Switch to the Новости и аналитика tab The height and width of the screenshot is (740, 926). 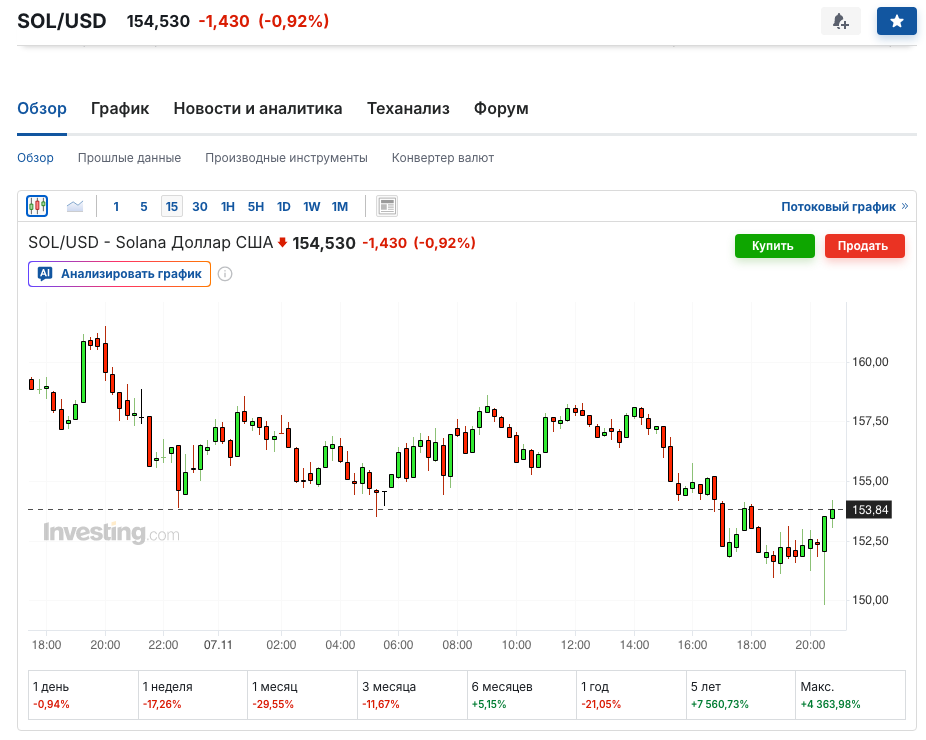258,109
